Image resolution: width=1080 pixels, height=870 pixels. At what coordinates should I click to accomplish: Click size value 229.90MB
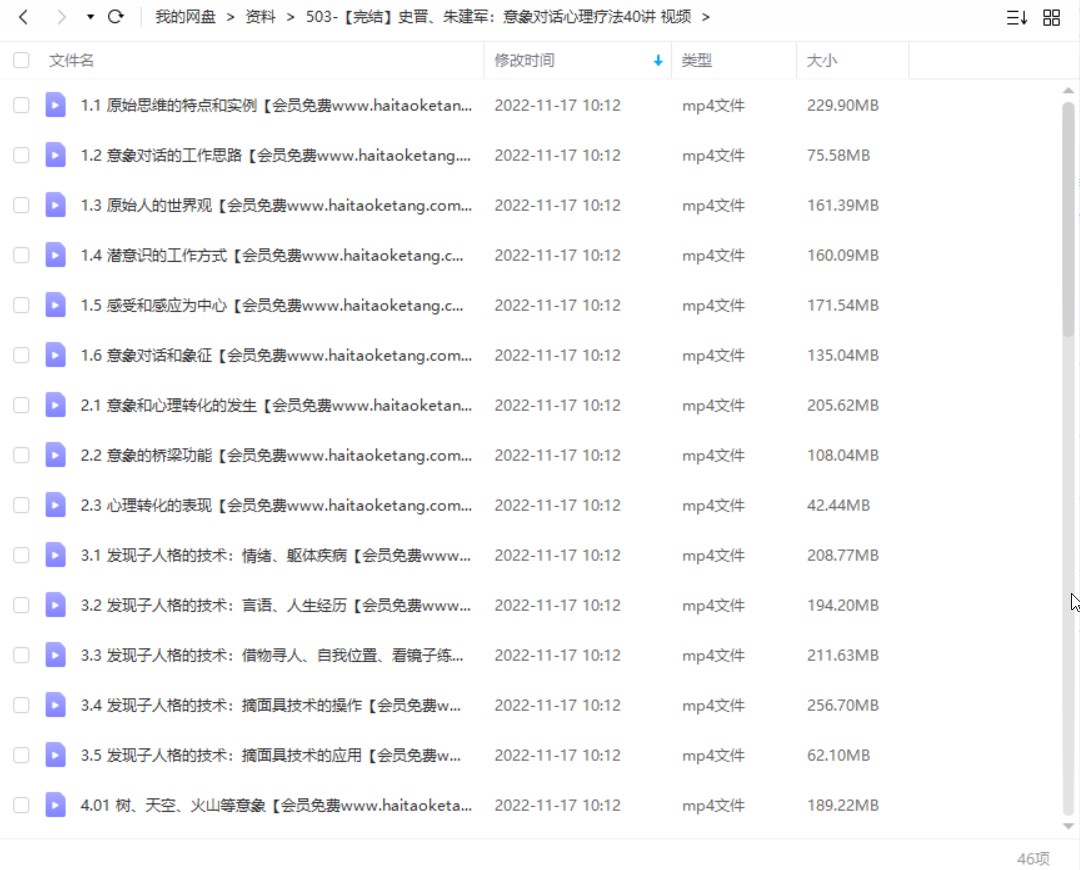[843, 105]
